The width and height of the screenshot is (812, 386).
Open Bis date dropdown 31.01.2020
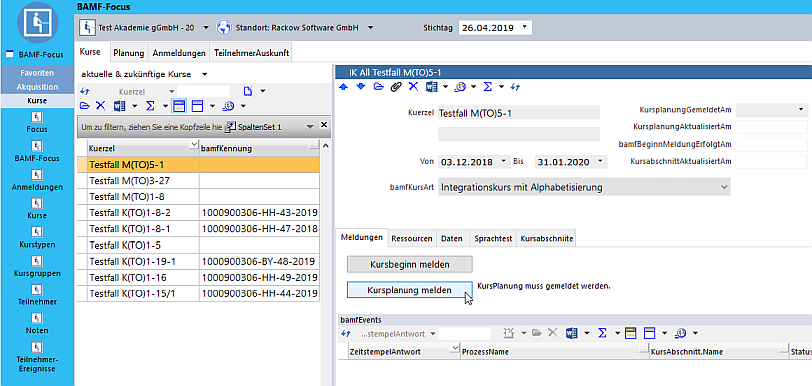point(600,162)
